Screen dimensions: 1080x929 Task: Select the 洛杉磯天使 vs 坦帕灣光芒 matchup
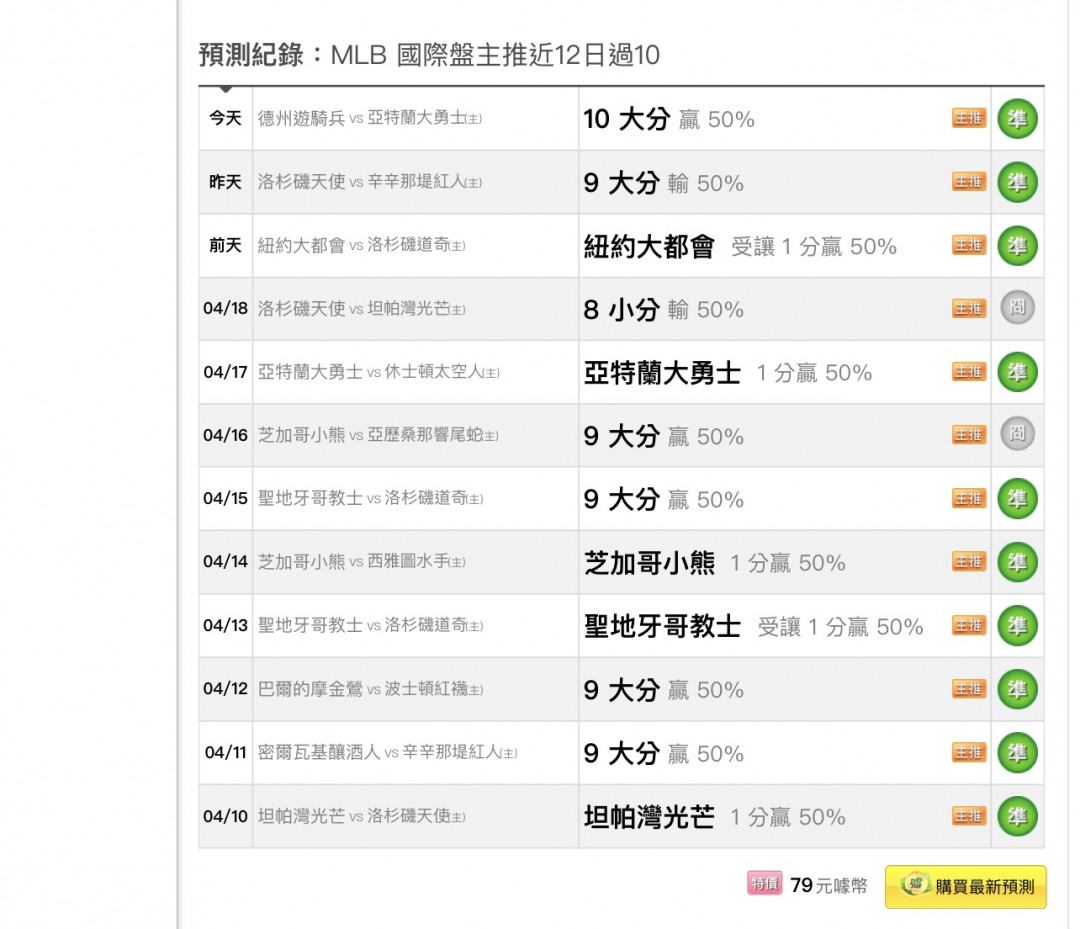(362, 309)
